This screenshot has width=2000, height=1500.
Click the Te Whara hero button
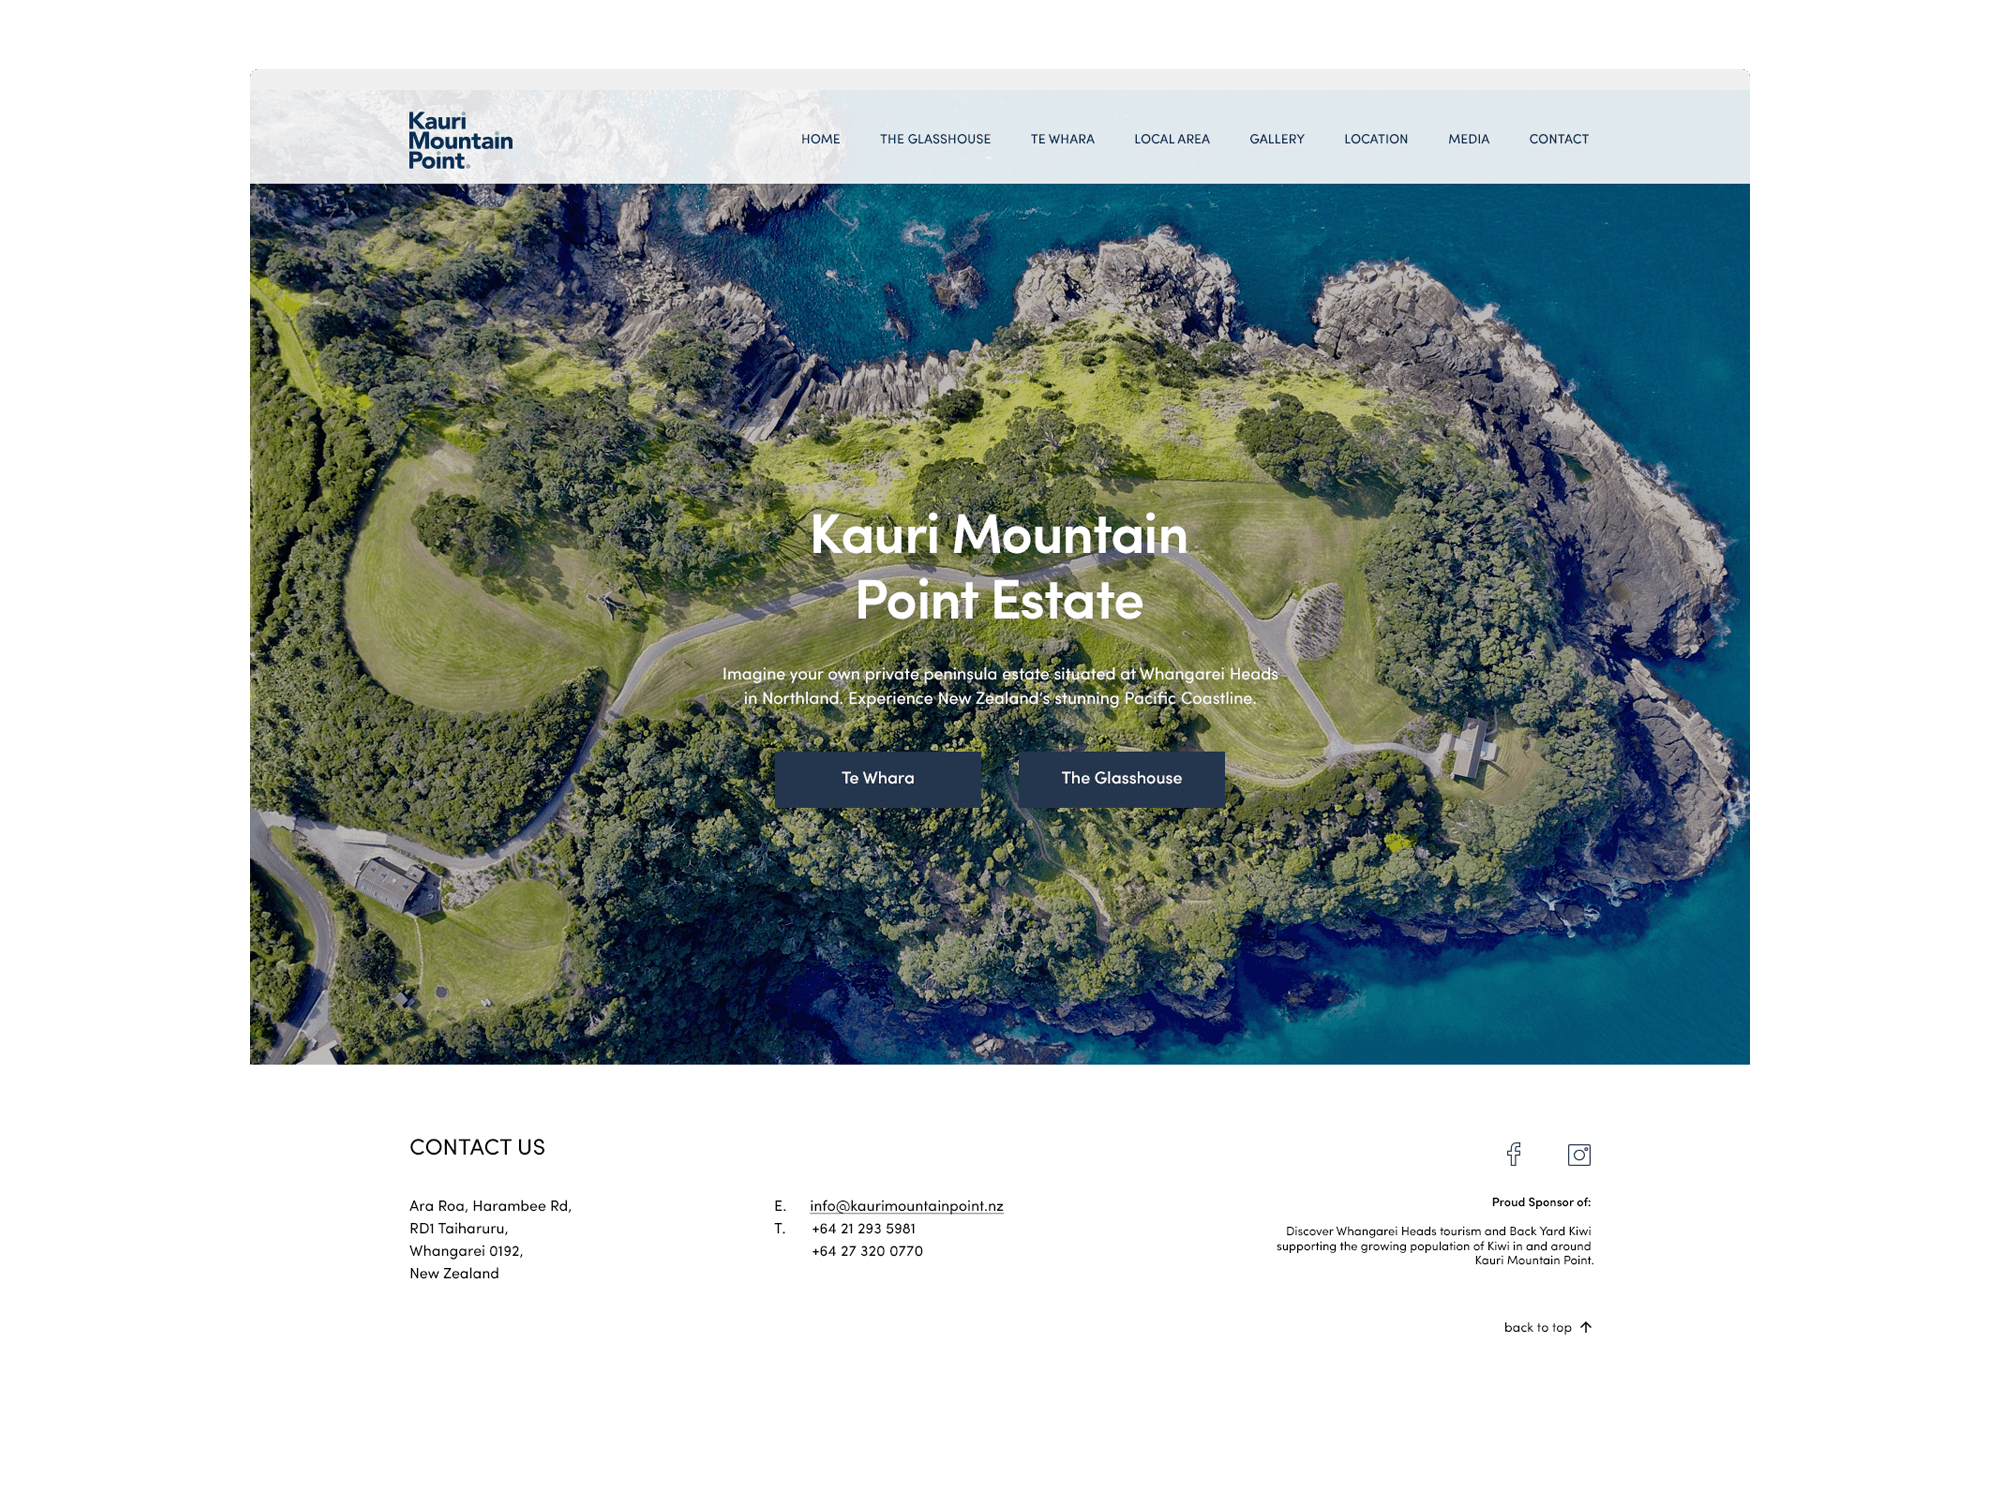click(x=877, y=777)
